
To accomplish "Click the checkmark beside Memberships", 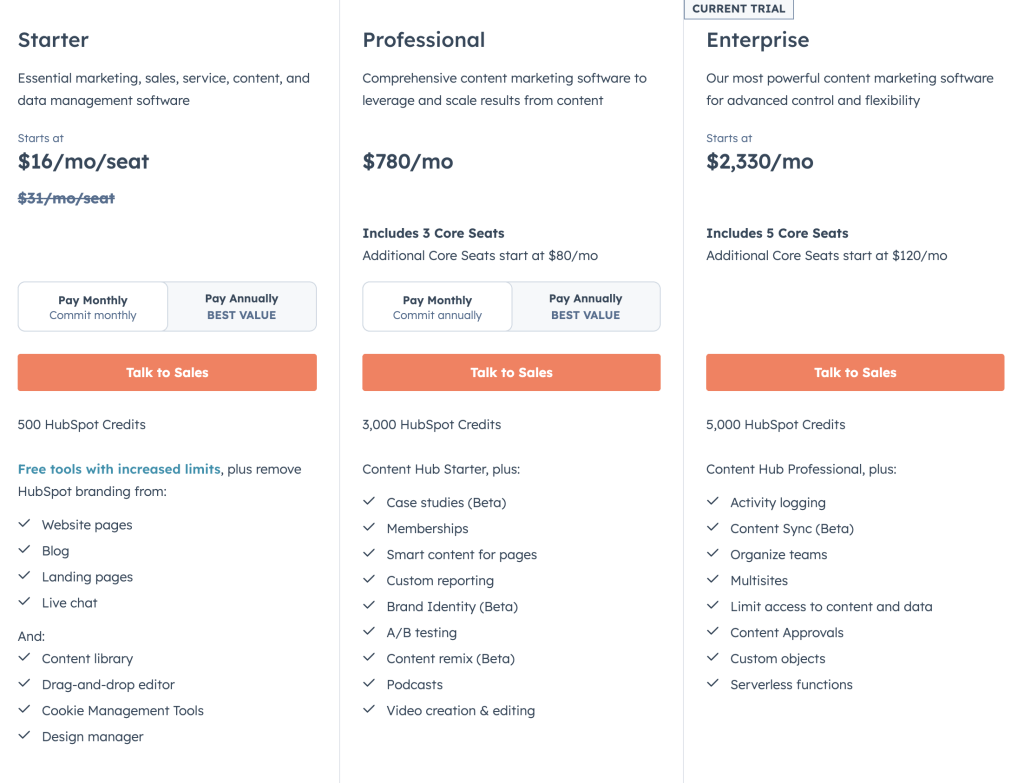I will click(x=368, y=528).
